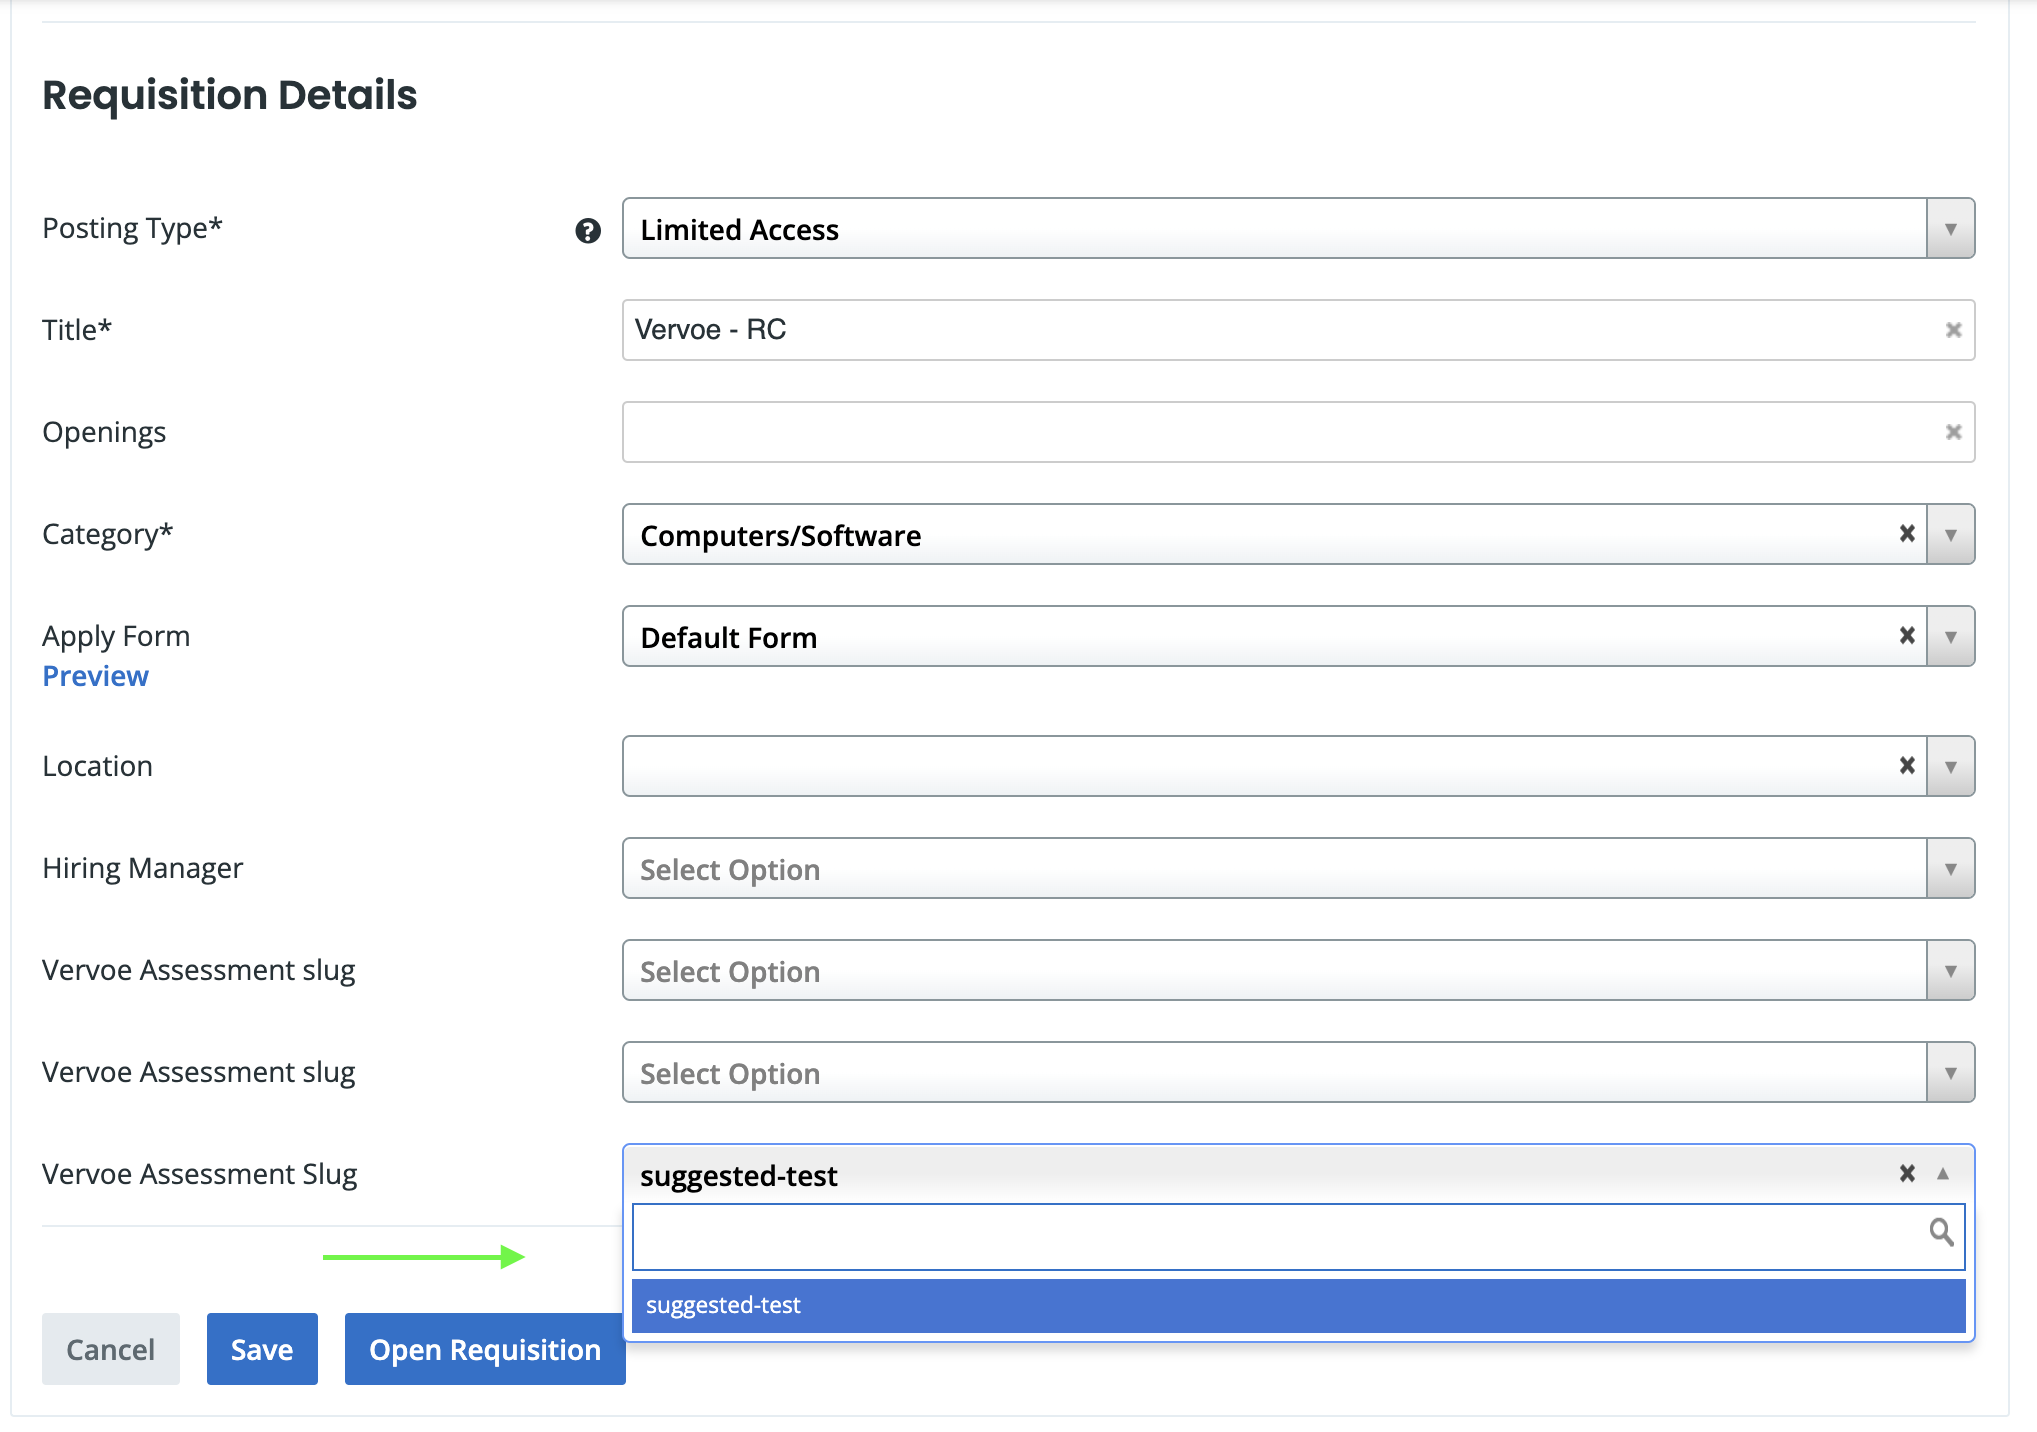Click the Vervoe Assessment Slug label

tap(199, 1174)
